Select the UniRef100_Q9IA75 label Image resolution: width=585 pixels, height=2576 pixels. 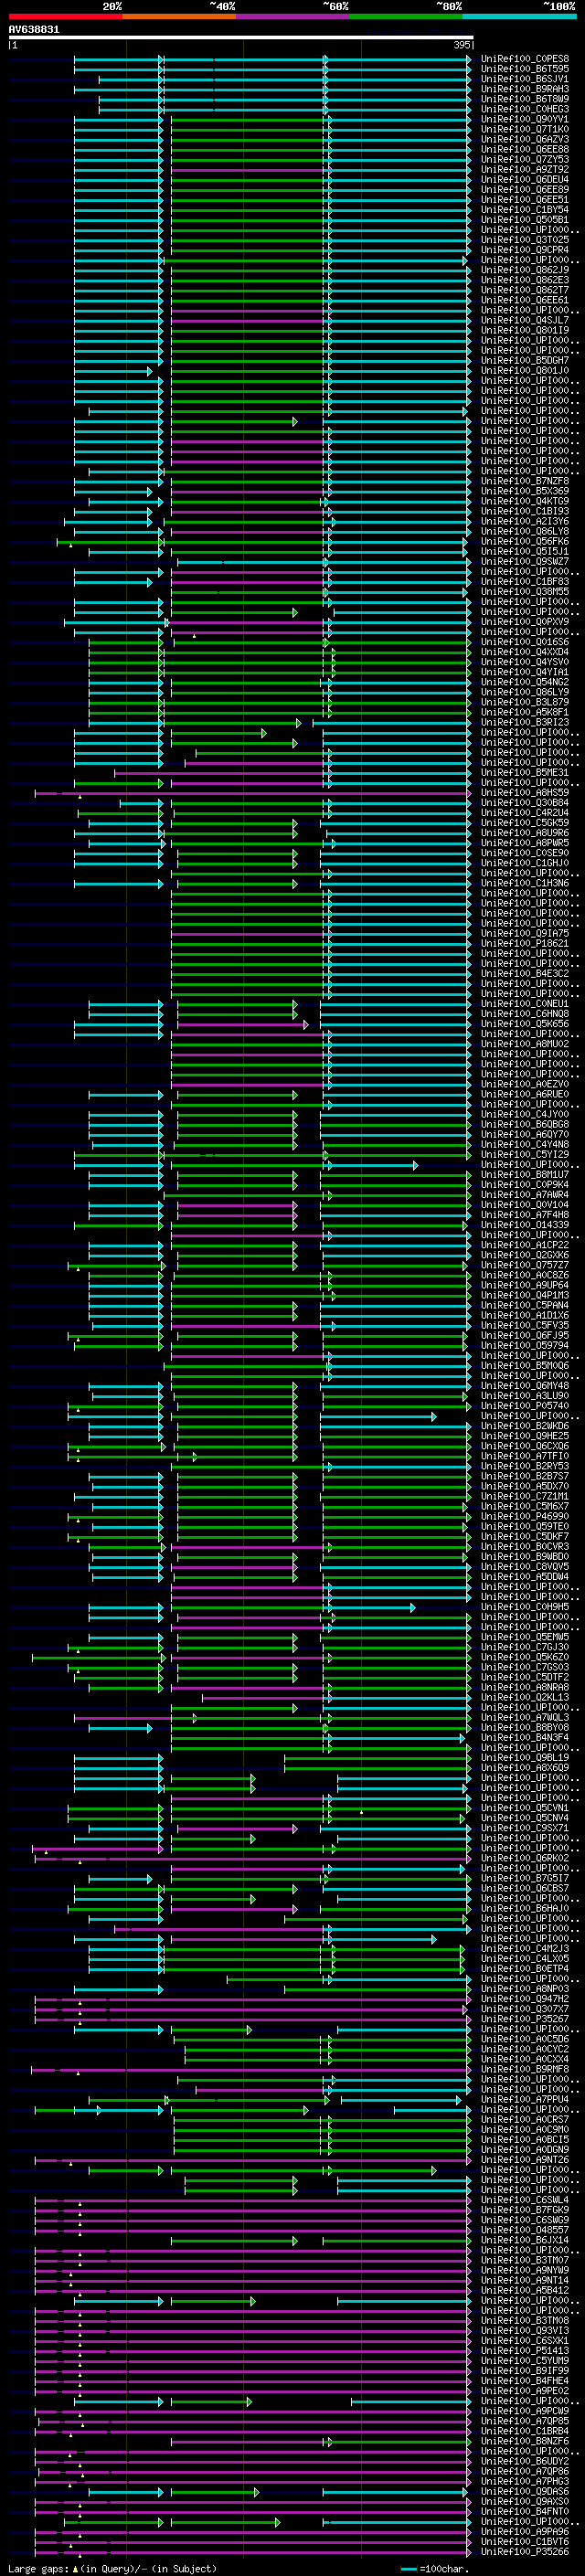click(525, 933)
